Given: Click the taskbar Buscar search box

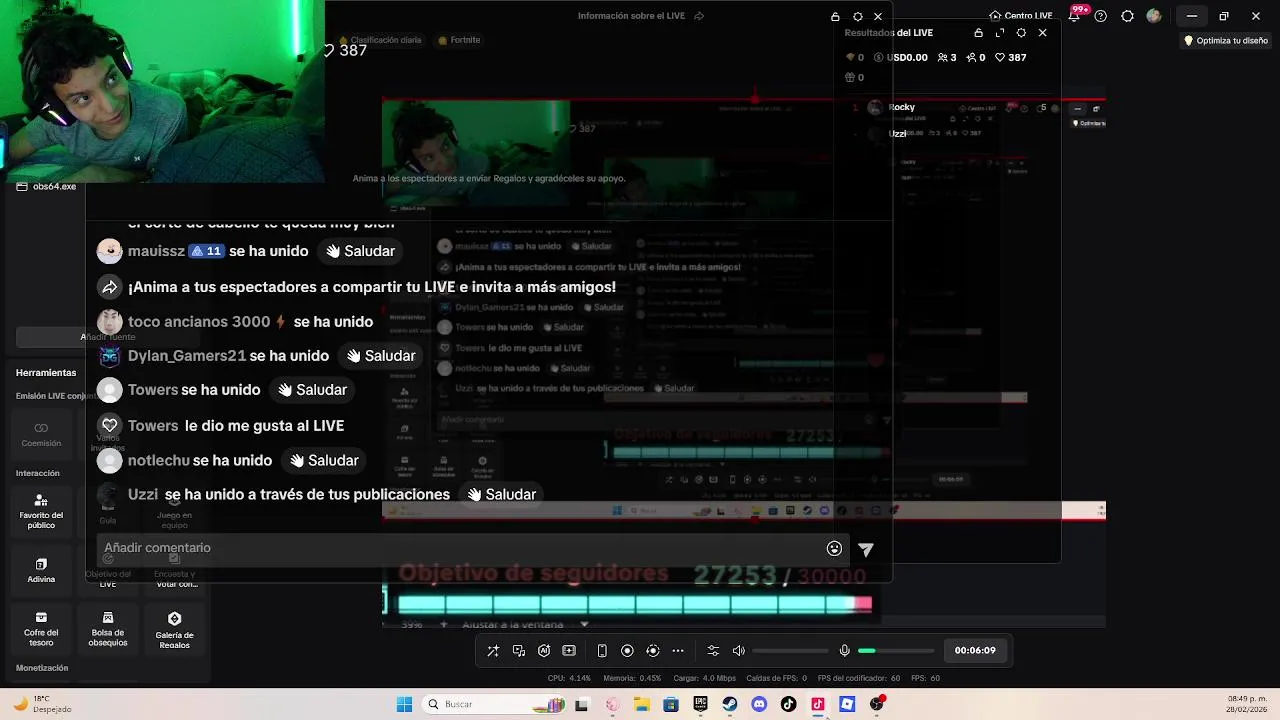Looking at the screenshot, I should click(495, 704).
